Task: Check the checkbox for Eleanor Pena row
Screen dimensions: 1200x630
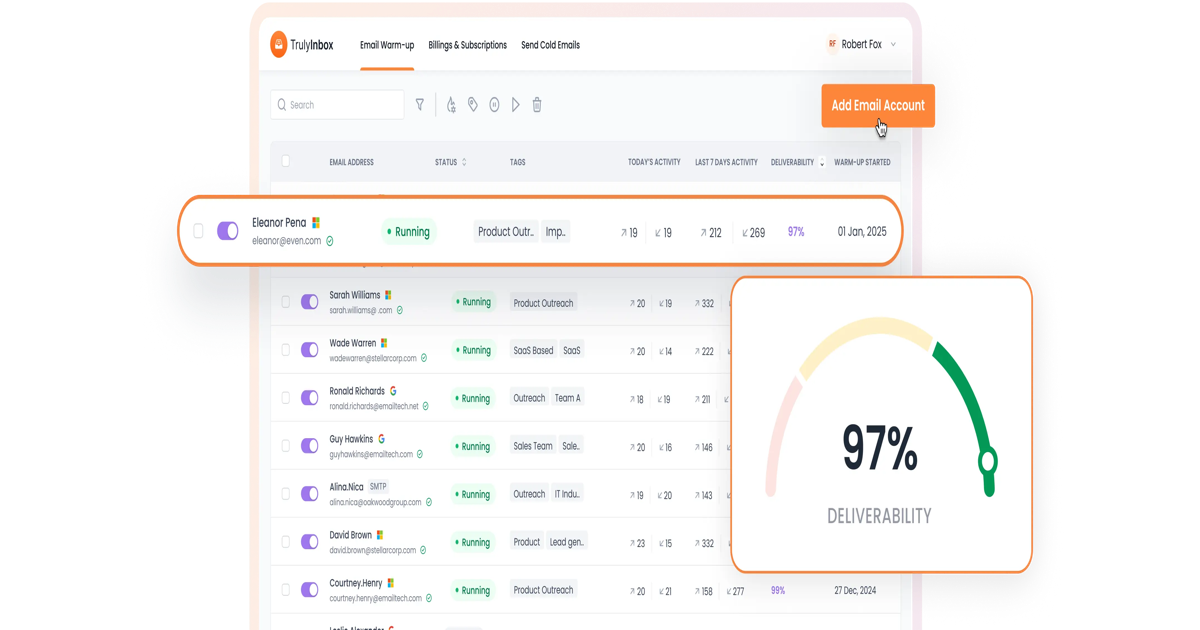Action: [198, 231]
